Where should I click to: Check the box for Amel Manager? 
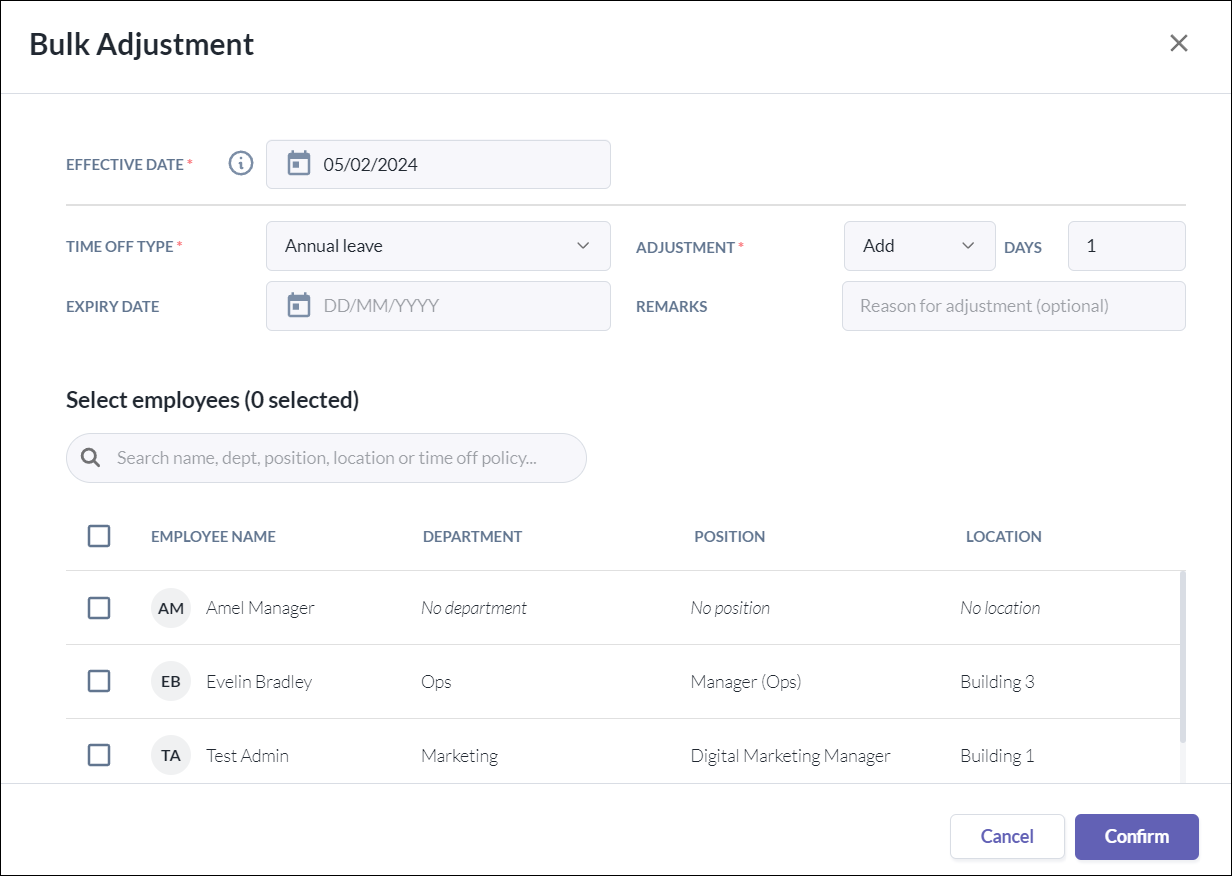pos(99,608)
